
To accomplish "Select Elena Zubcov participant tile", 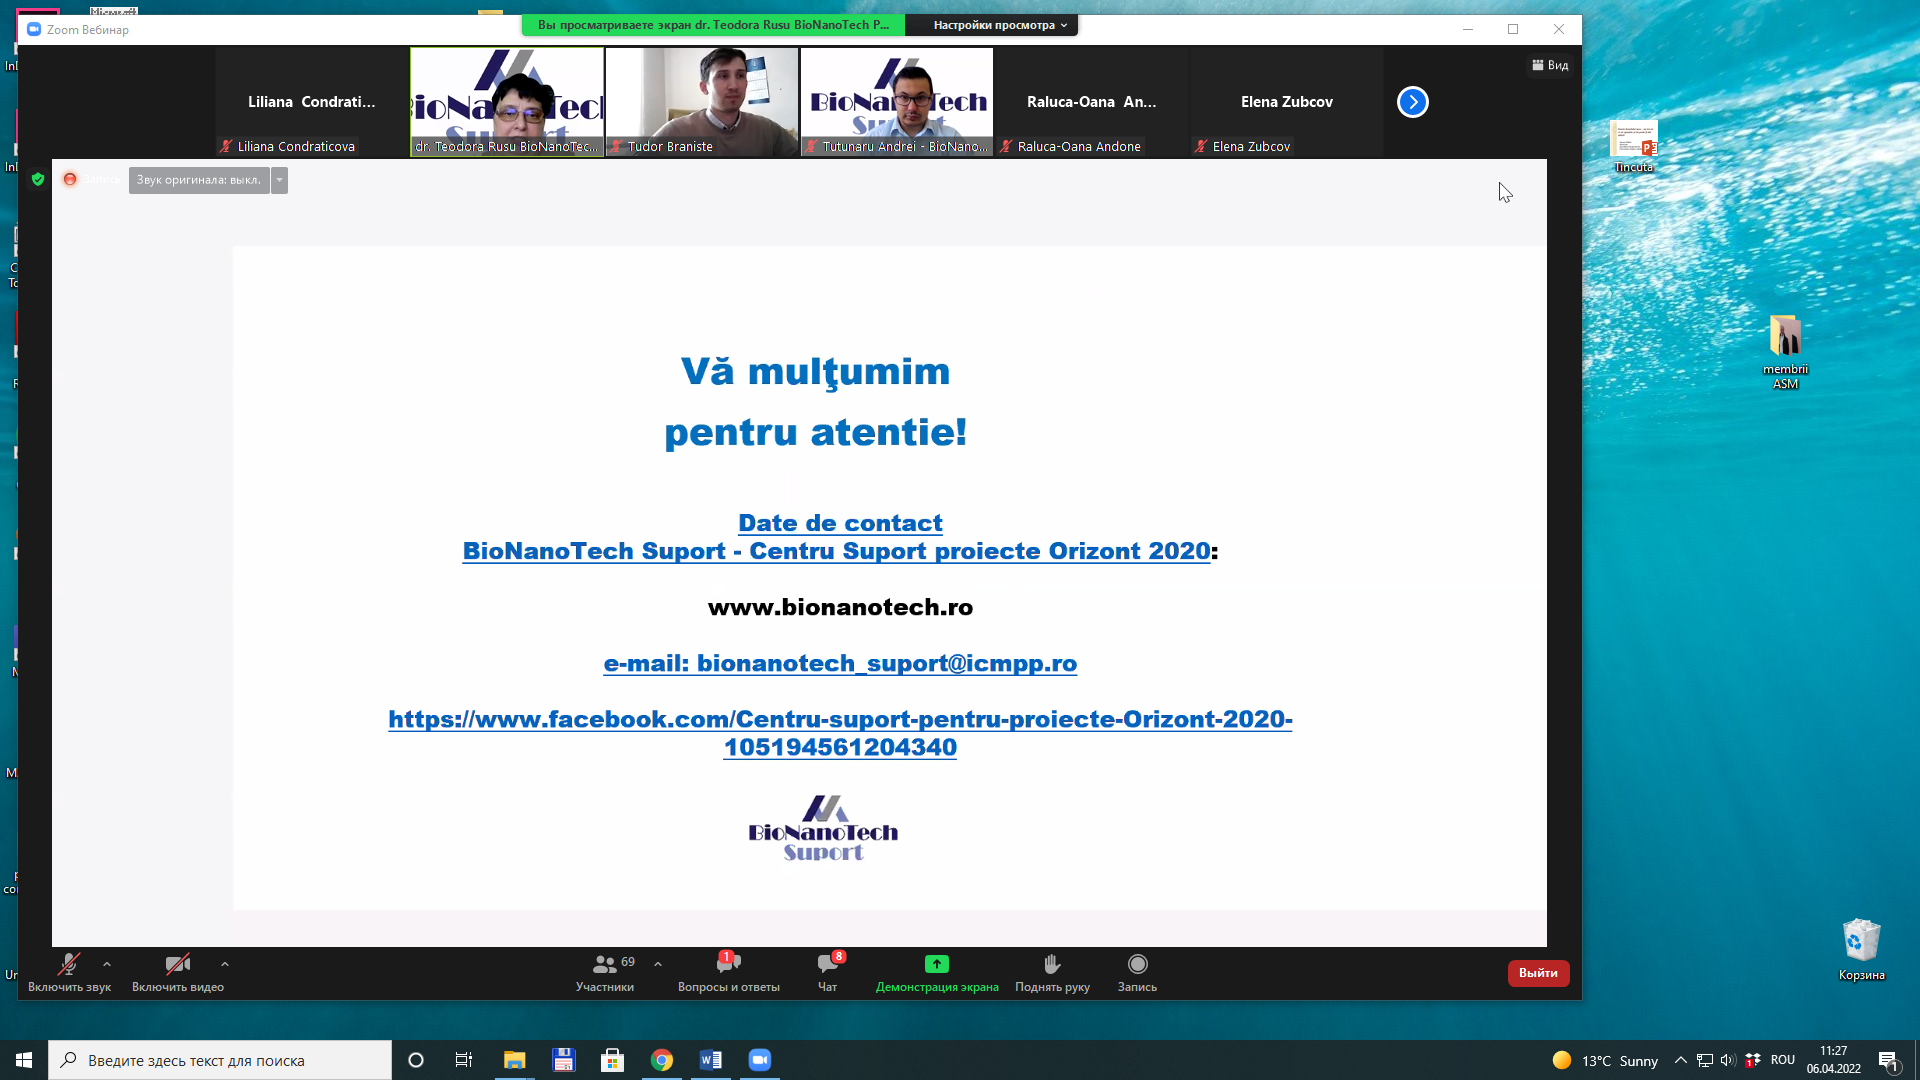I will click(1287, 102).
